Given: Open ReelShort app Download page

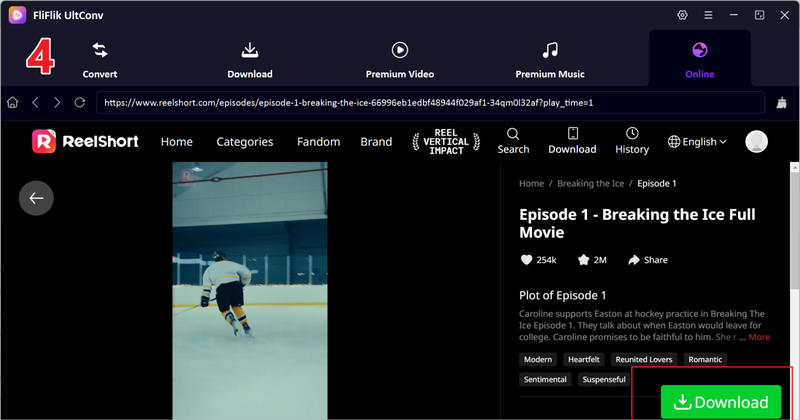Looking at the screenshot, I should point(572,141).
